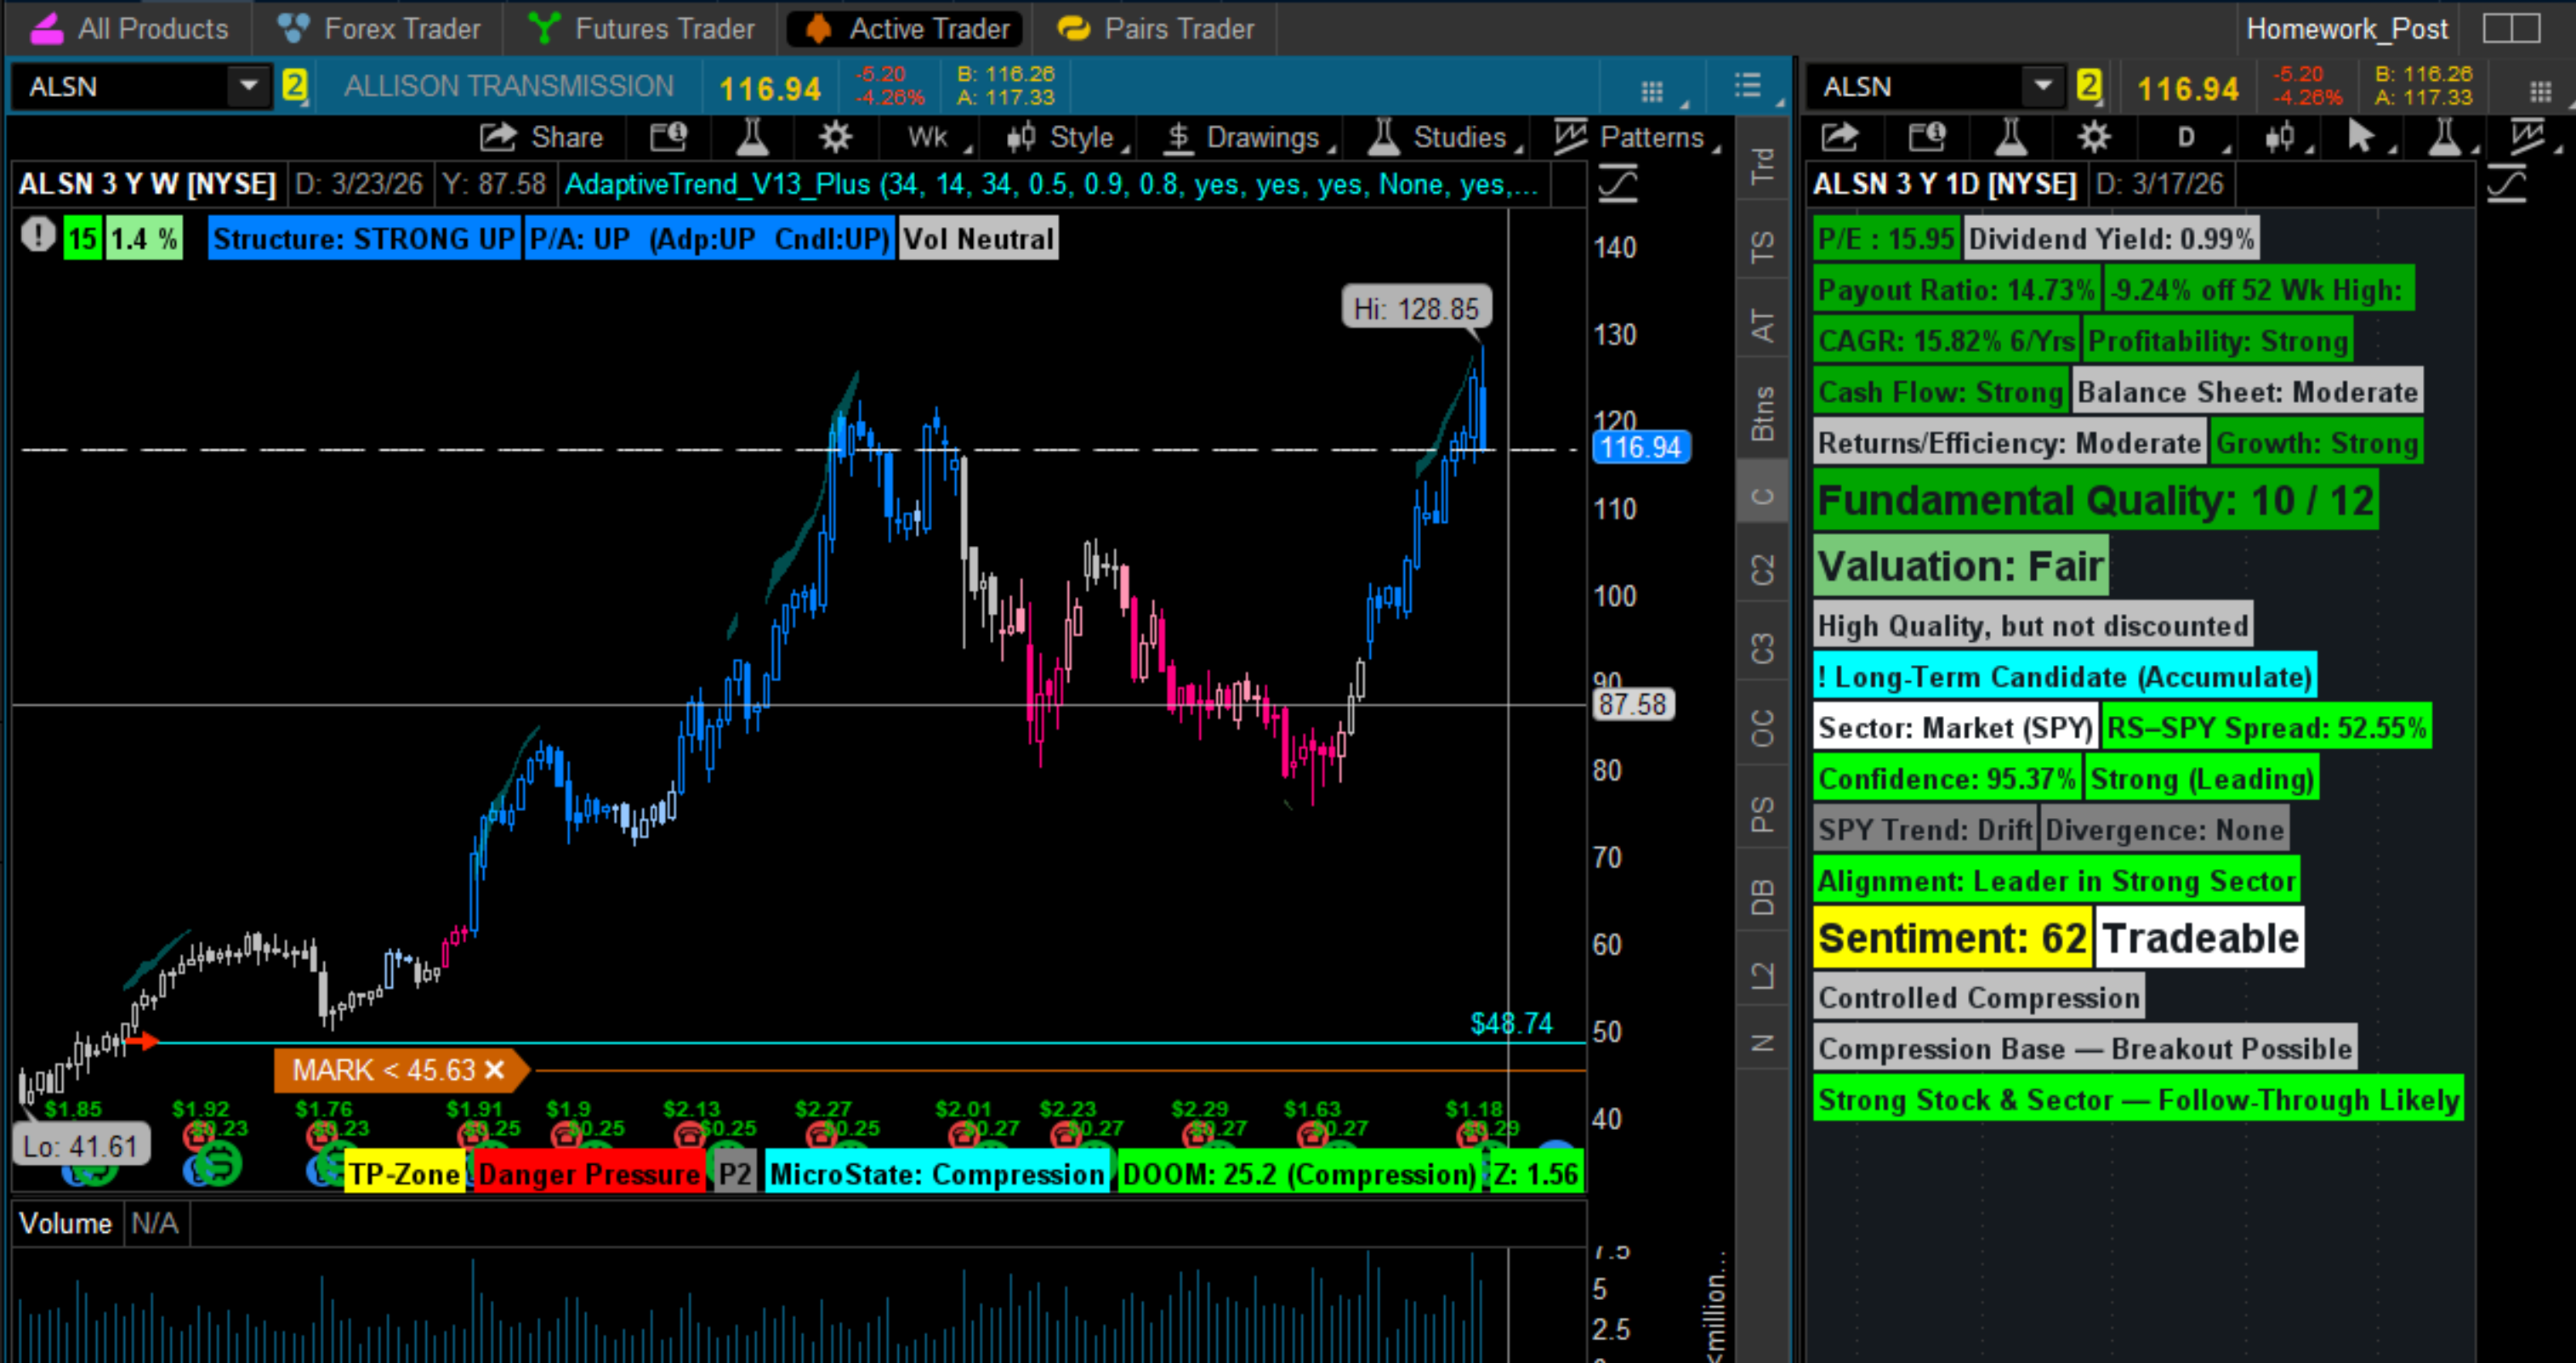
Task: Click the product info icon next to Share
Action: click(x=668, y=137)
